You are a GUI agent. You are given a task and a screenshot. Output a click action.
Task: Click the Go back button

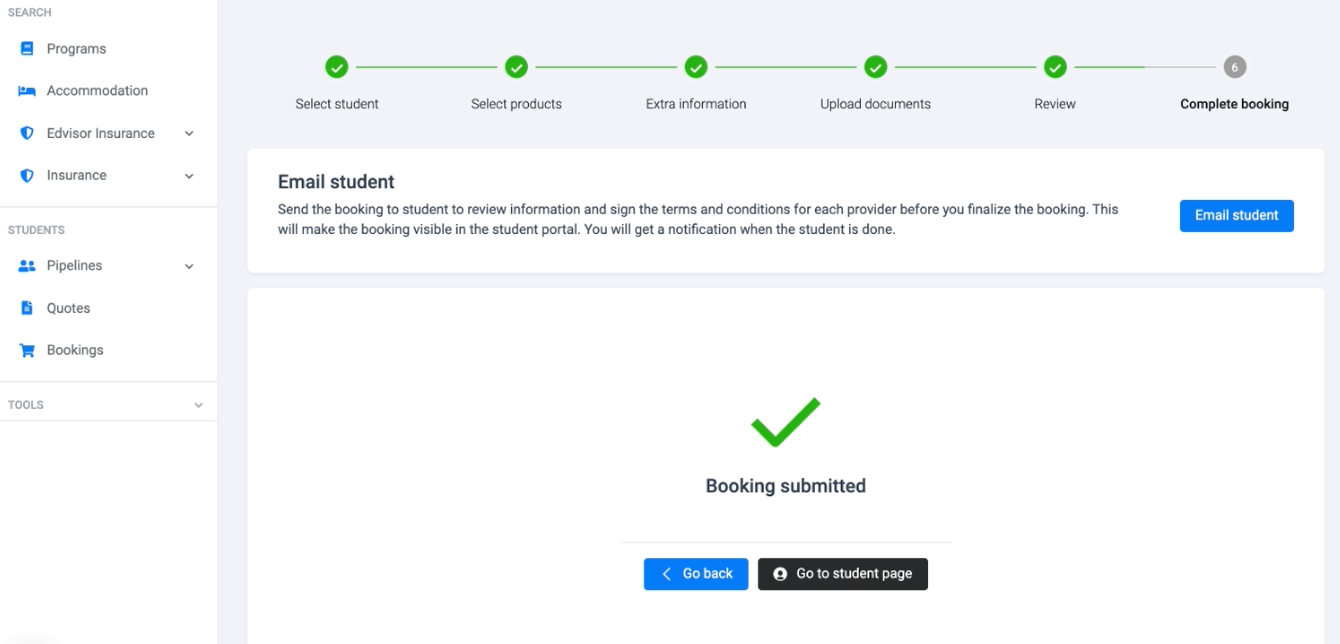pos(696,574)
